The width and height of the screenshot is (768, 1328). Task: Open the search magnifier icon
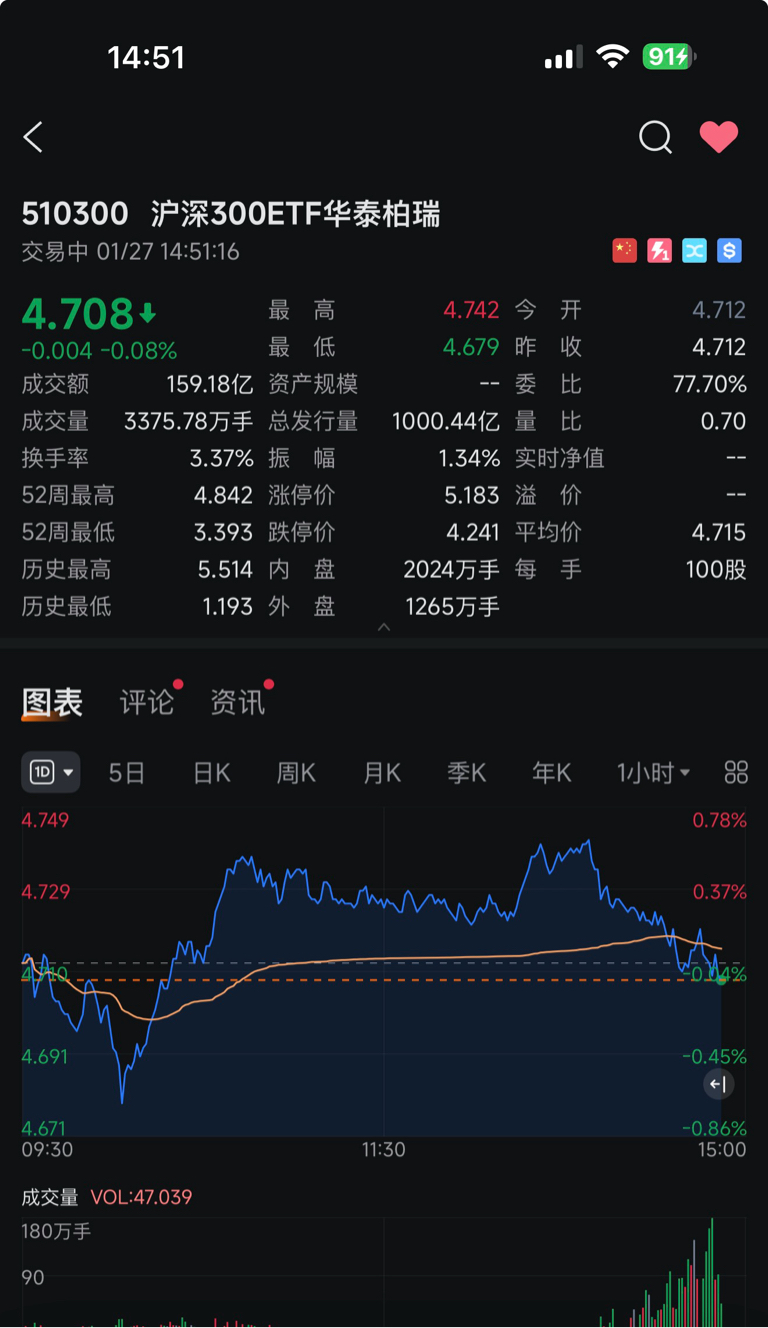655,137
